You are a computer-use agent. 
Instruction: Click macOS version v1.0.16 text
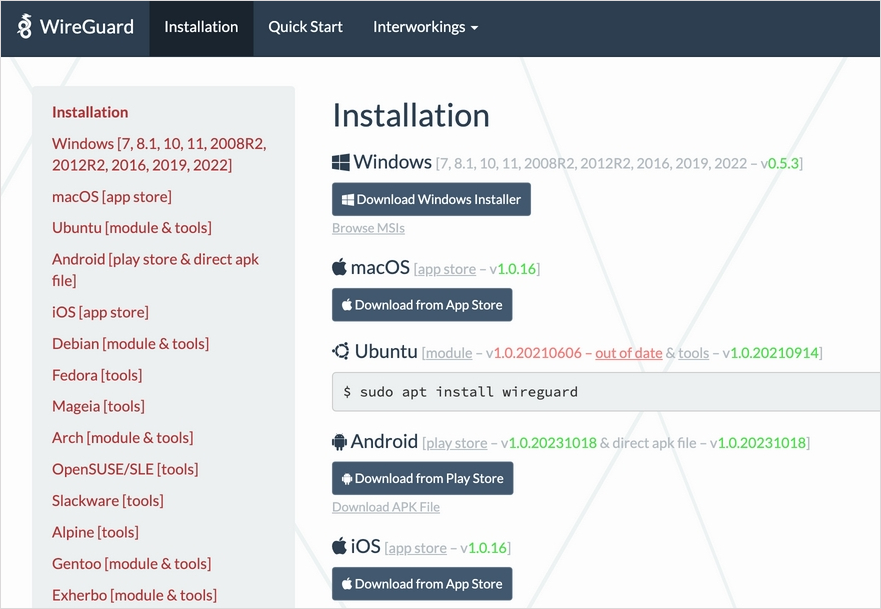[x=512, y=269]
